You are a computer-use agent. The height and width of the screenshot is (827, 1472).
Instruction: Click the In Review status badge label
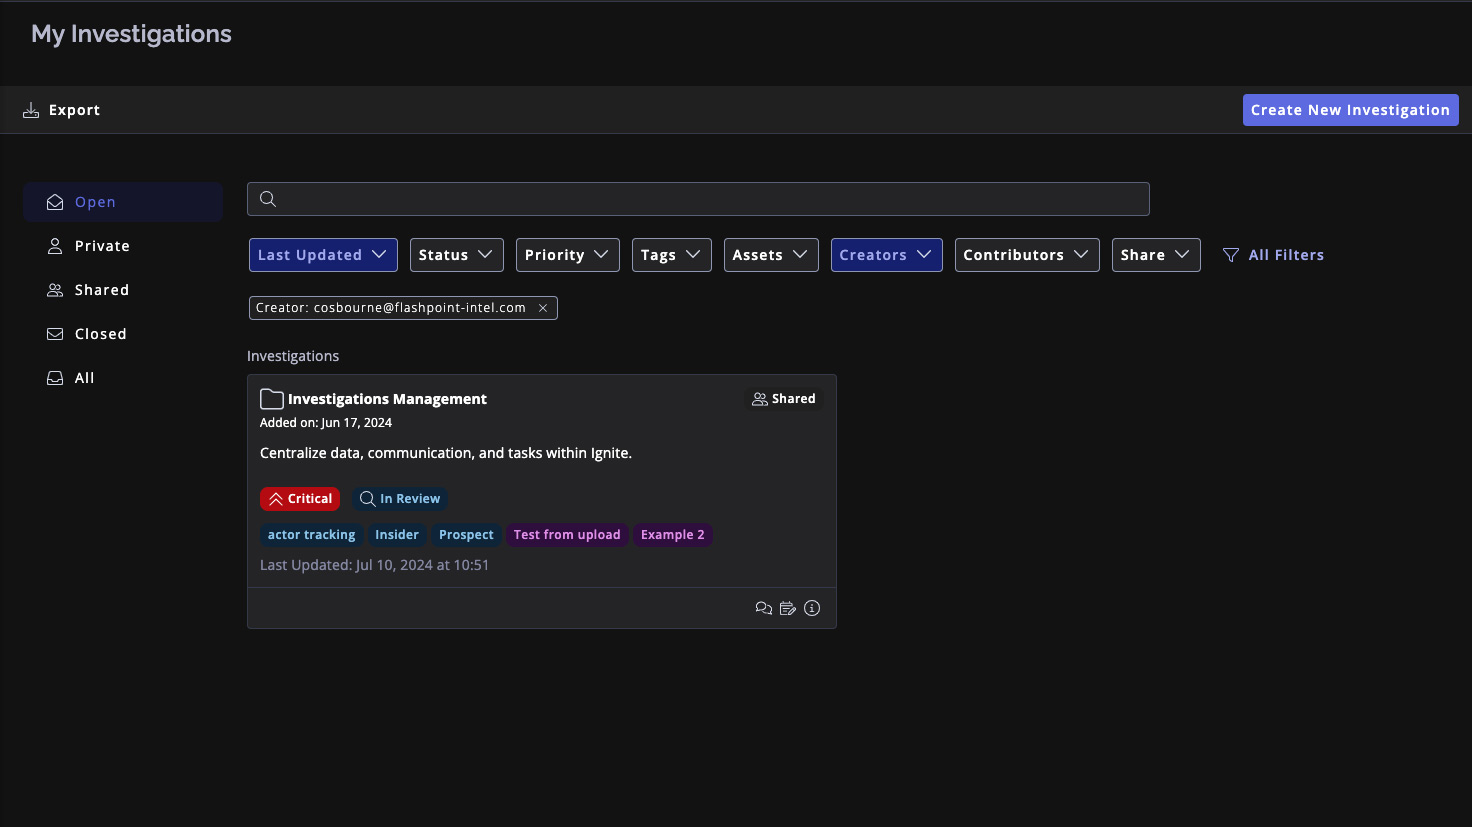[410, 499]
